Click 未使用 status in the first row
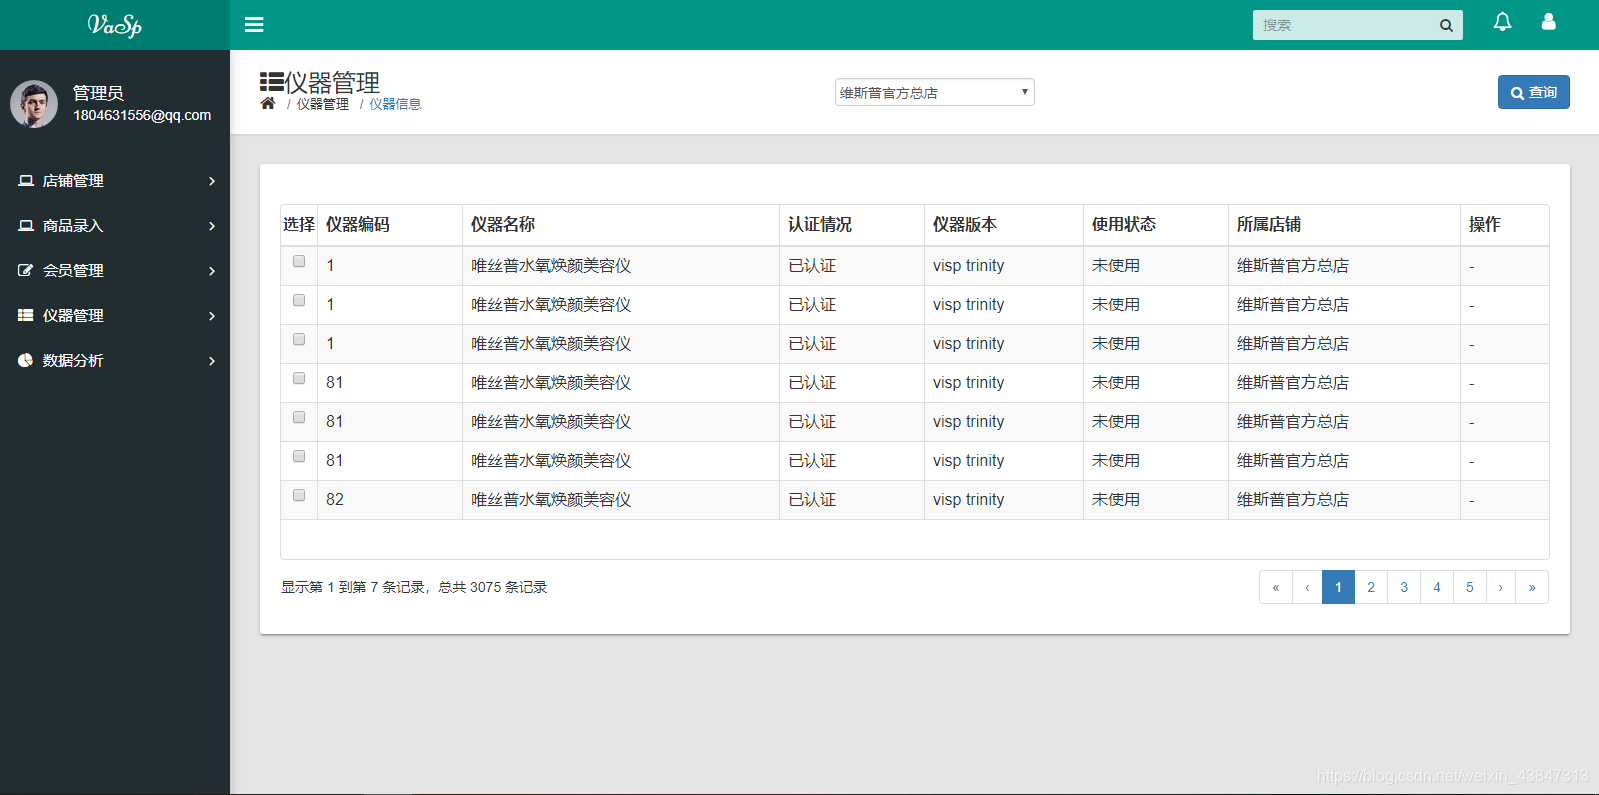The height and width of the screenshot is (795, 1599). tap(1116, 265)
